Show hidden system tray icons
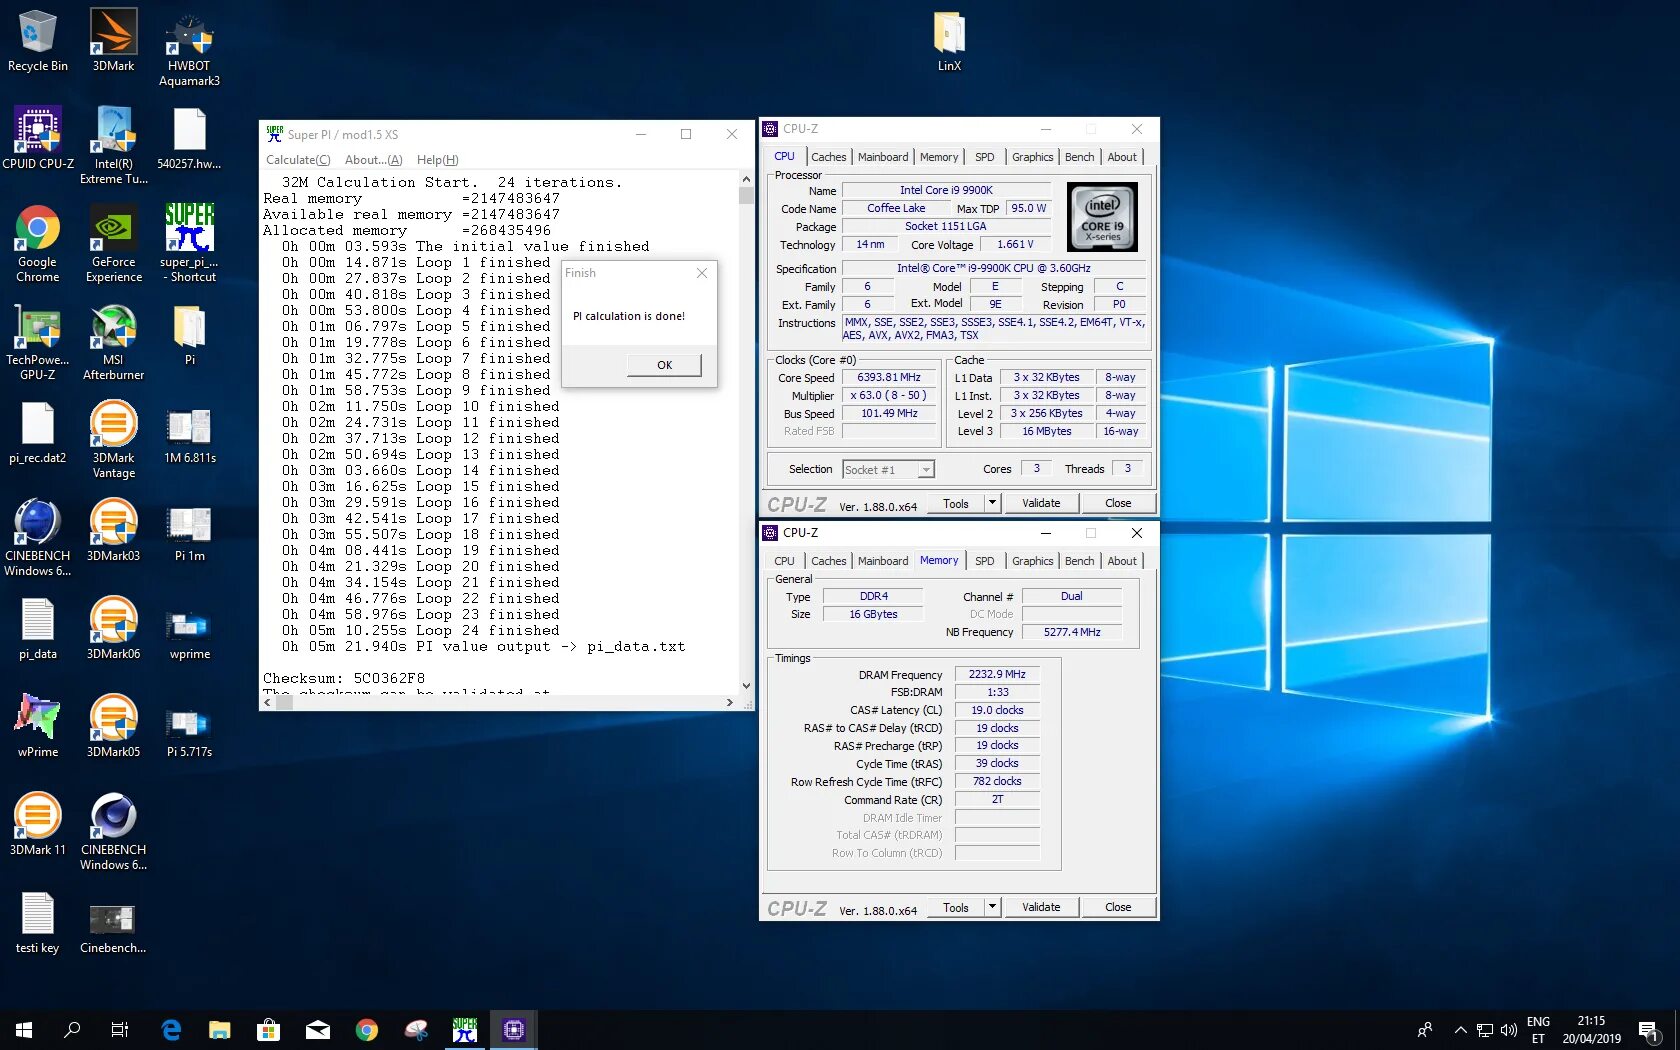Image resolution: width=1680 pixels, height=1050 pixels. [x=1461, y=1030]
